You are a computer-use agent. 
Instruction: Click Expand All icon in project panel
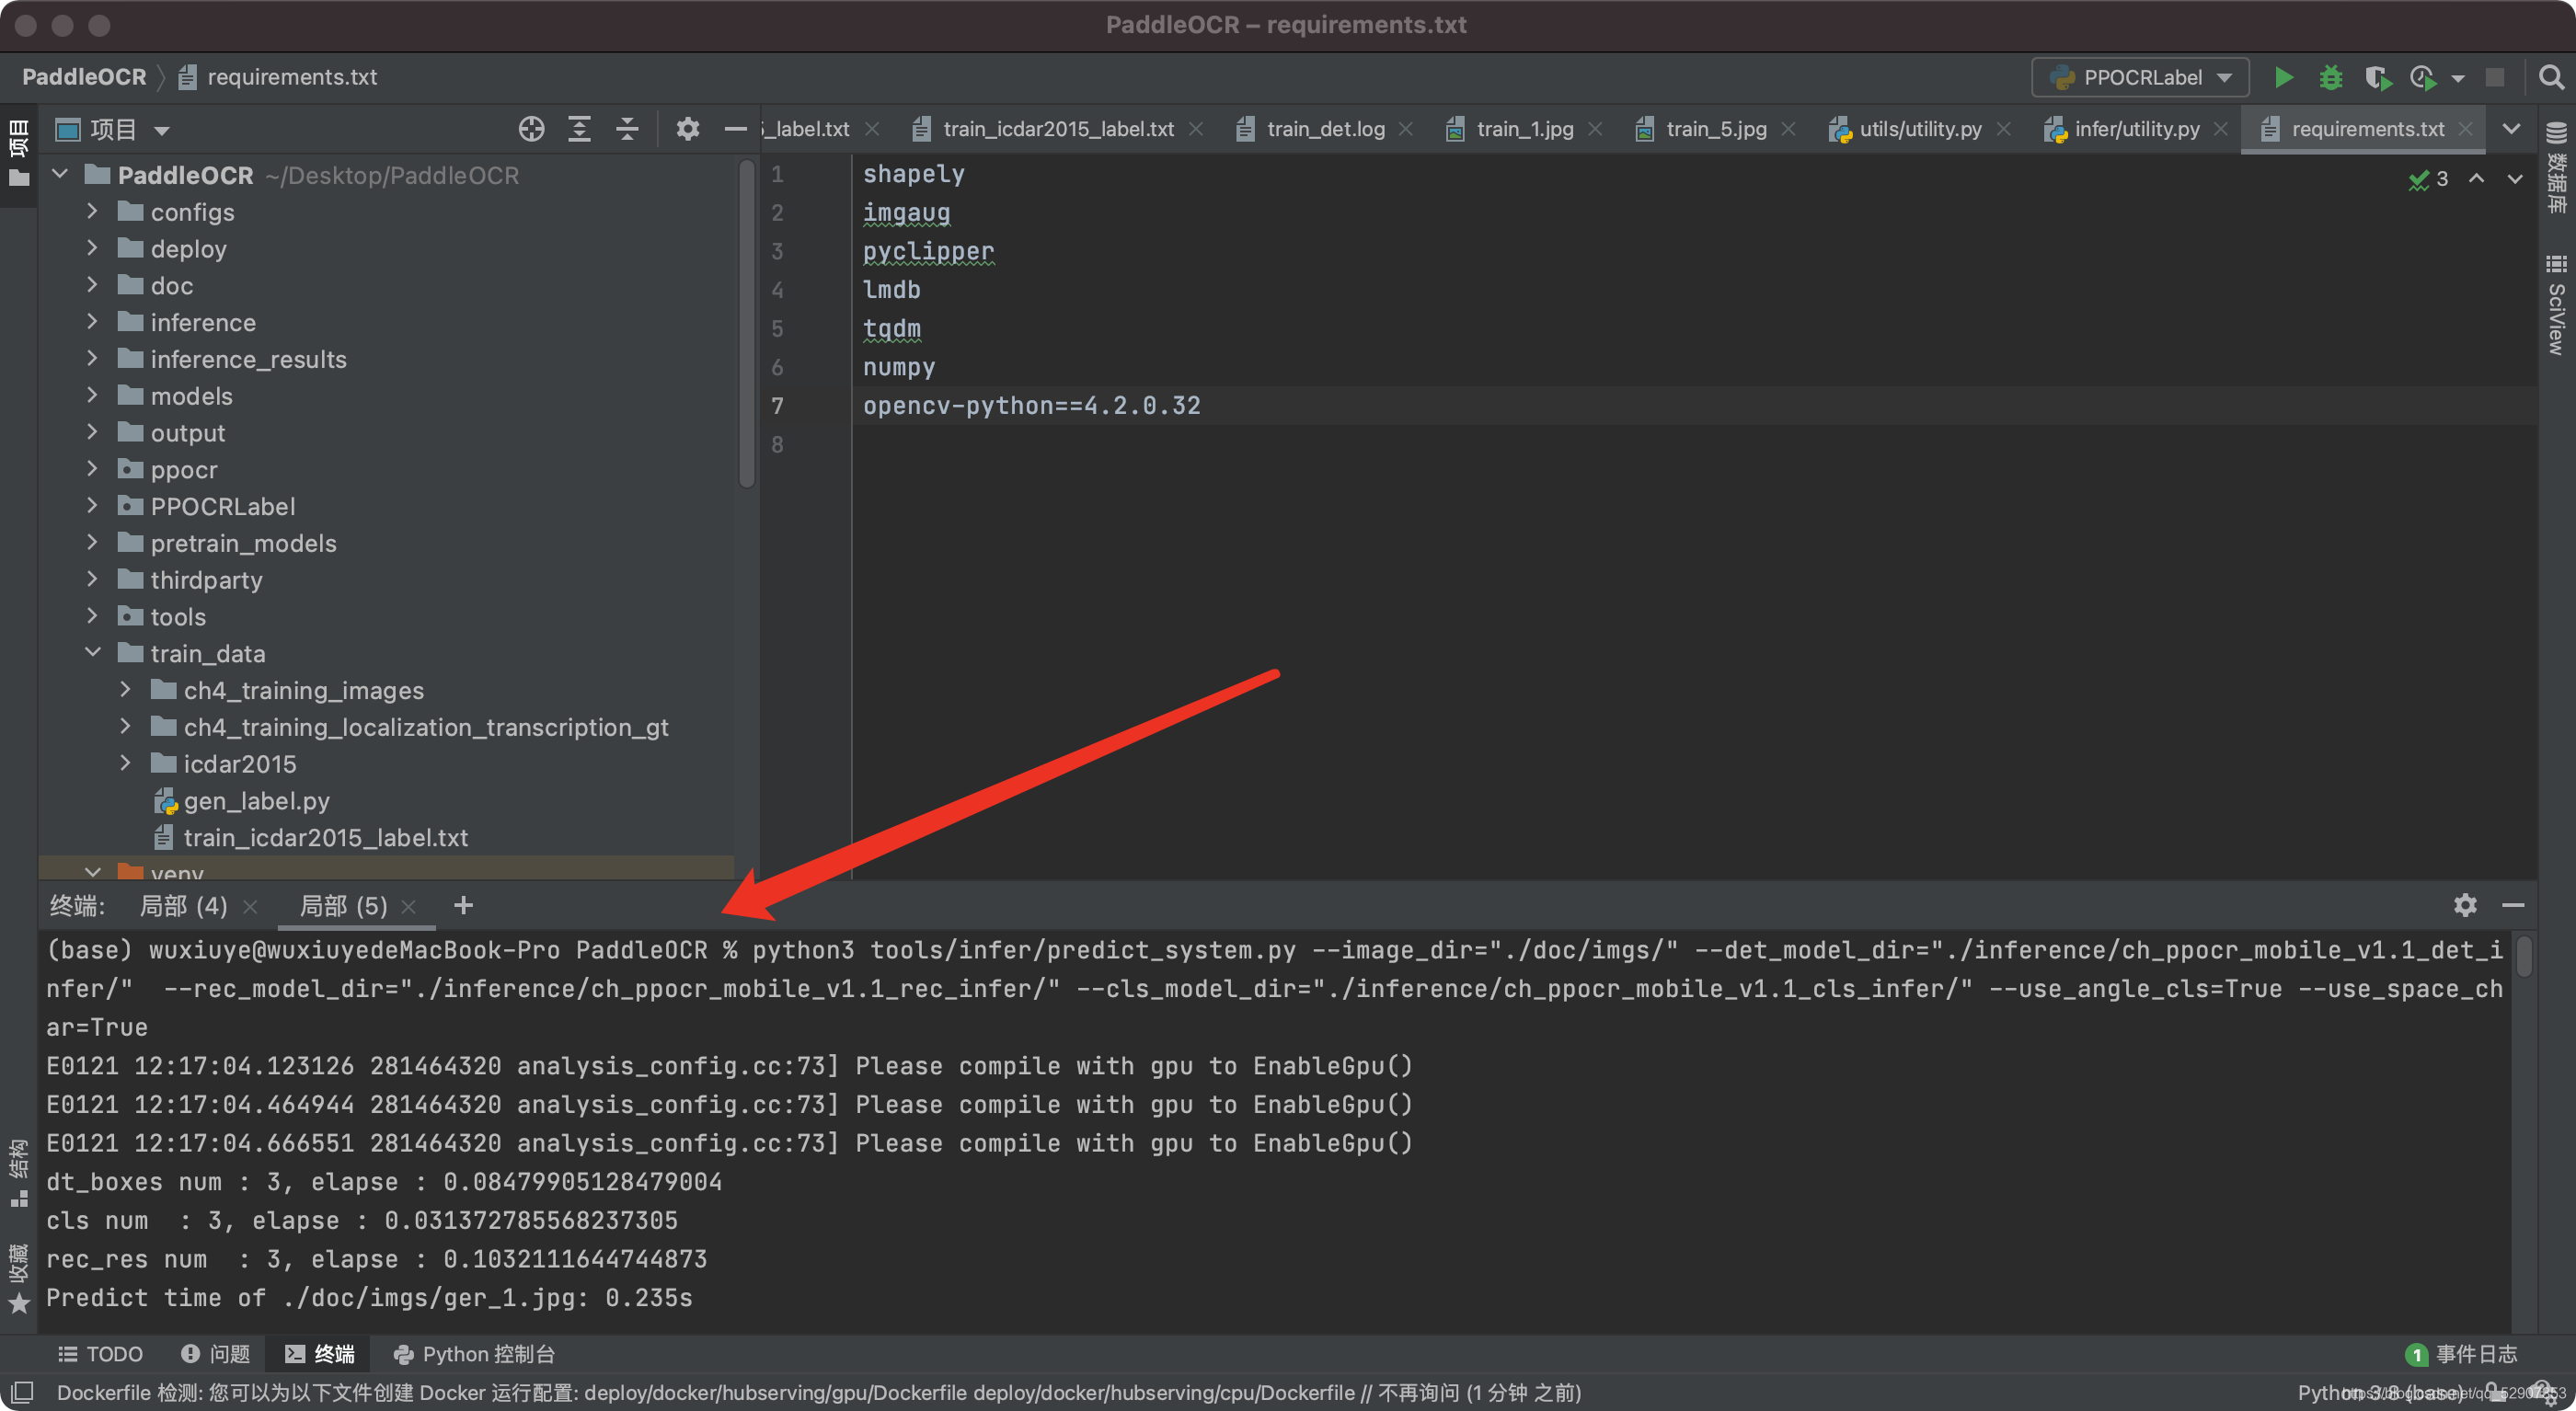[x=579, y=129]
